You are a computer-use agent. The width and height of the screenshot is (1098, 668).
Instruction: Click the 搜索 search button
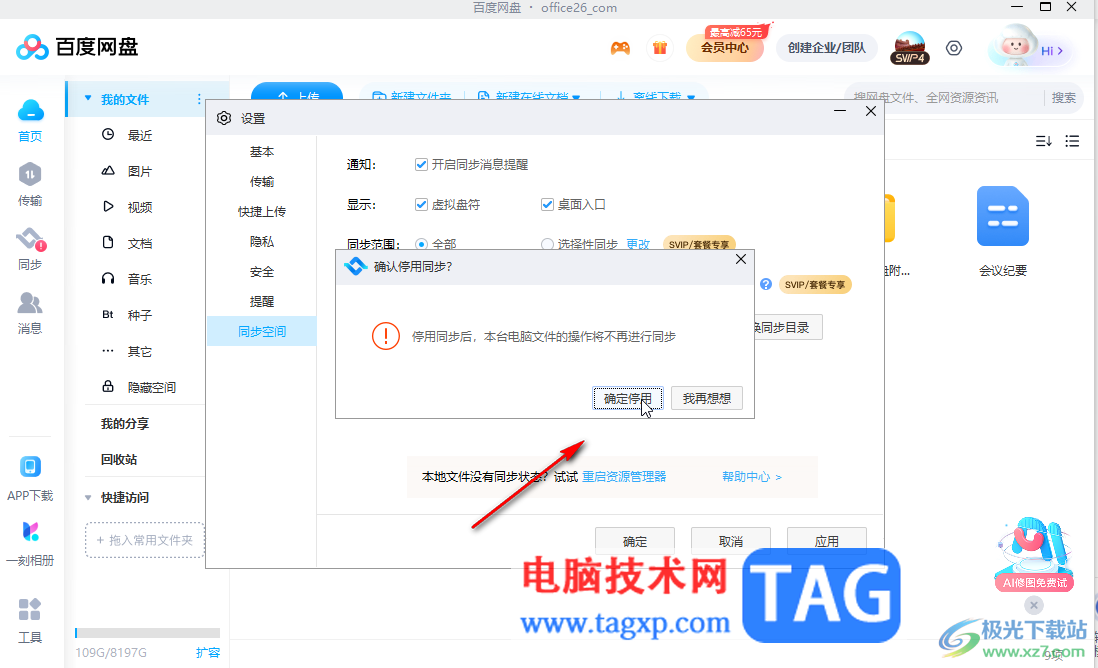pyautogui.click(x=1063, y=98)
